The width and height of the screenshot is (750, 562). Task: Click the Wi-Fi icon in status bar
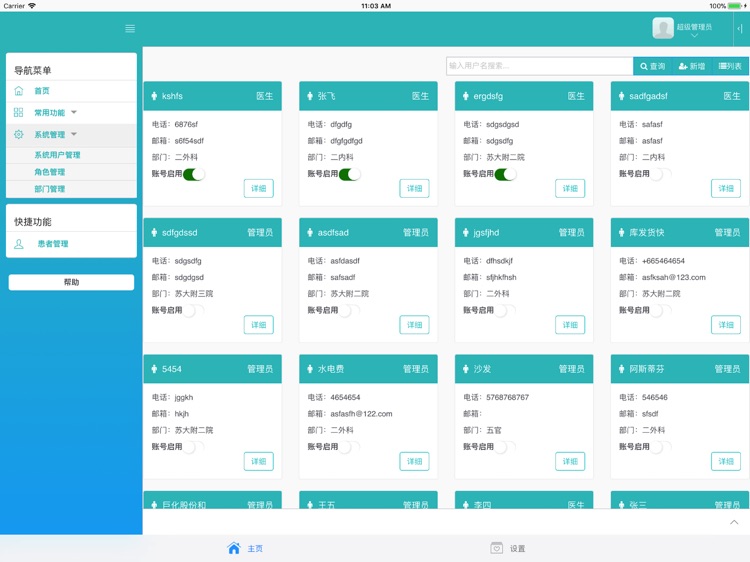click(32, 6)
